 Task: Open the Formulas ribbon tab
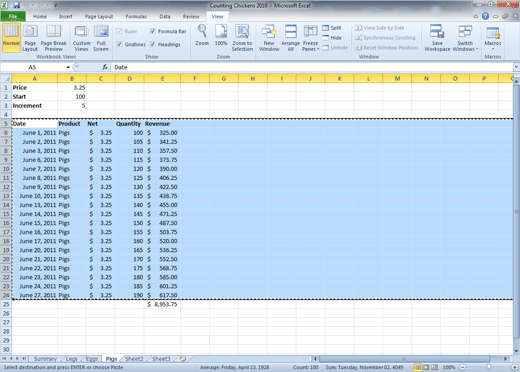coord(136,16)
